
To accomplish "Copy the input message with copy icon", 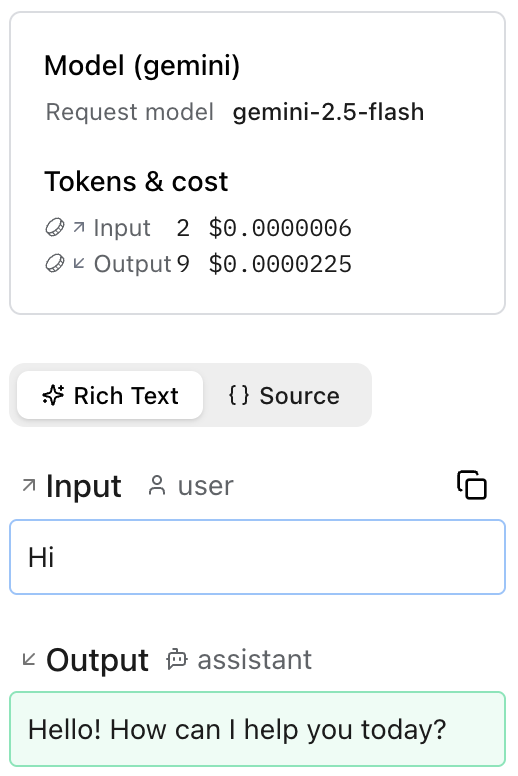I will click(x=471, y=485).
